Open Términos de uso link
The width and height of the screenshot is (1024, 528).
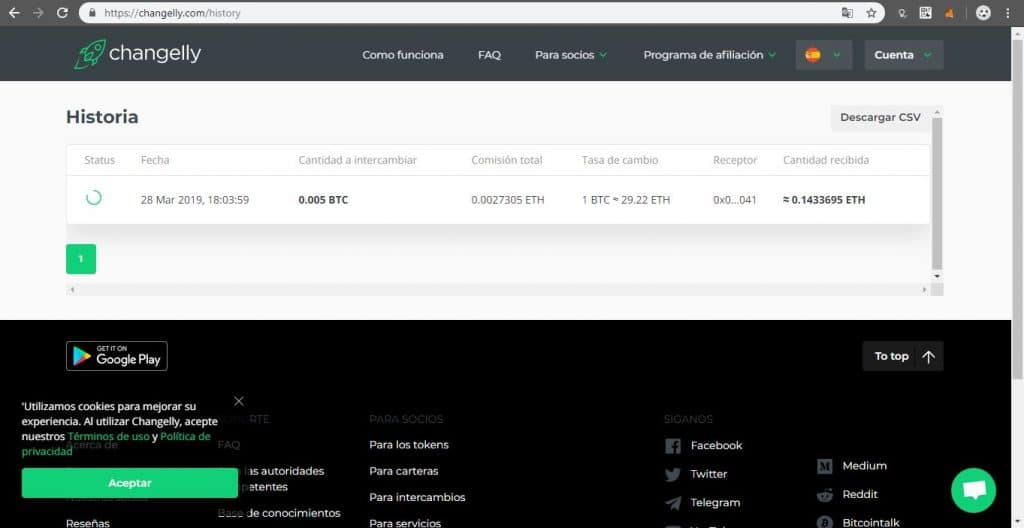108,437
